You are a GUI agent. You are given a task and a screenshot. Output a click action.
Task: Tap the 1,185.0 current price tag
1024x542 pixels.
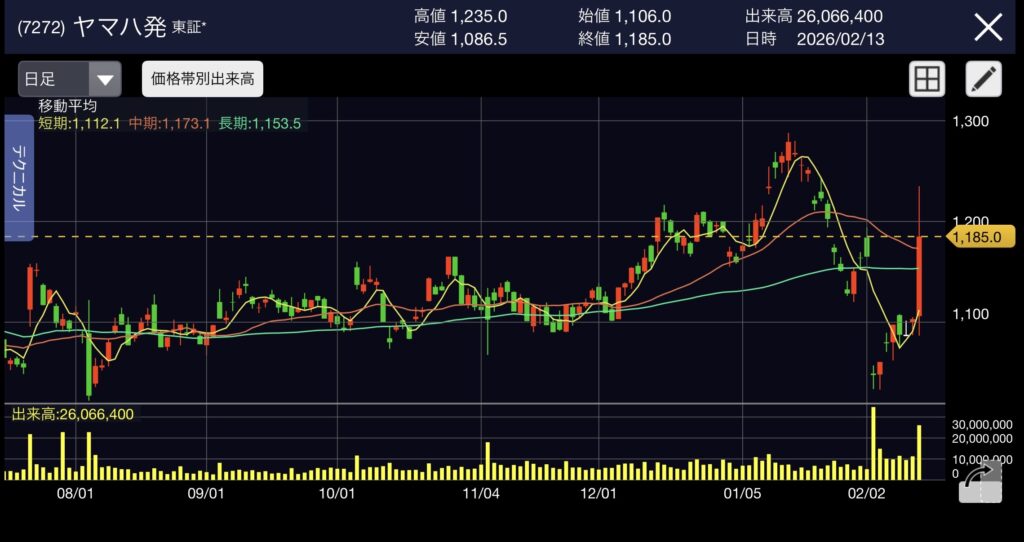click(980, 237)
